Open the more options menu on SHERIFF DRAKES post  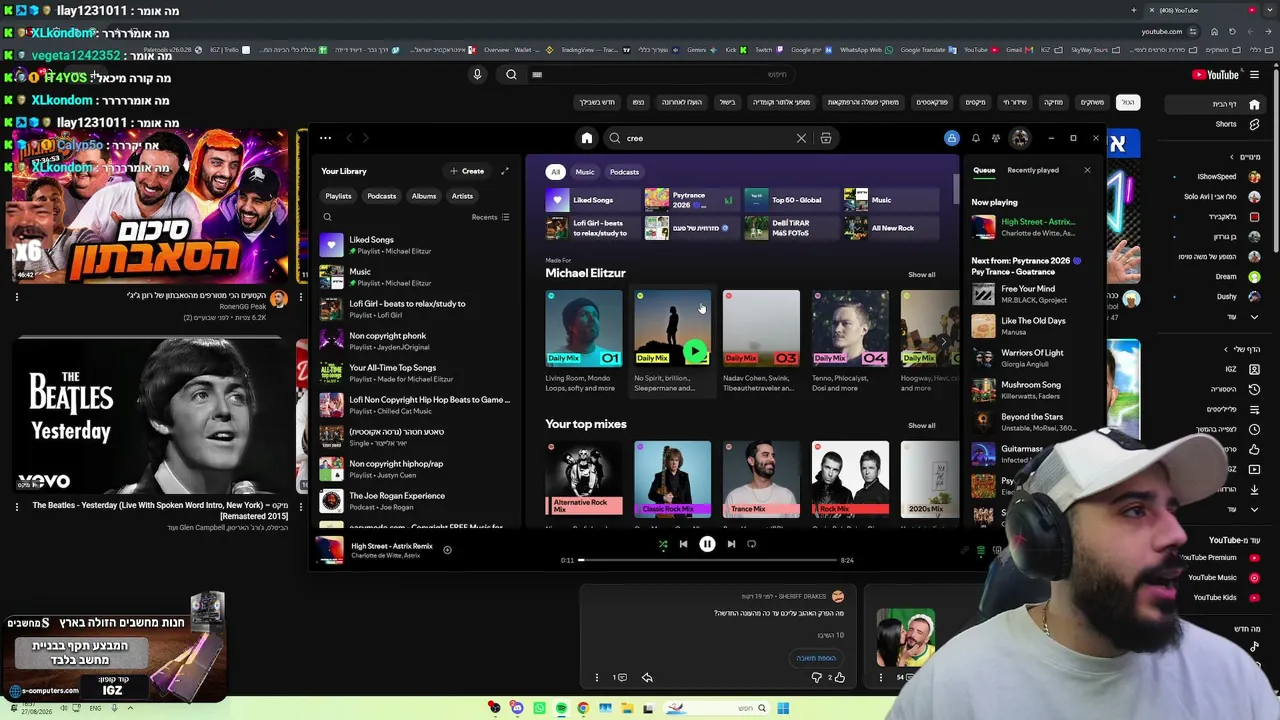point(597,677)
